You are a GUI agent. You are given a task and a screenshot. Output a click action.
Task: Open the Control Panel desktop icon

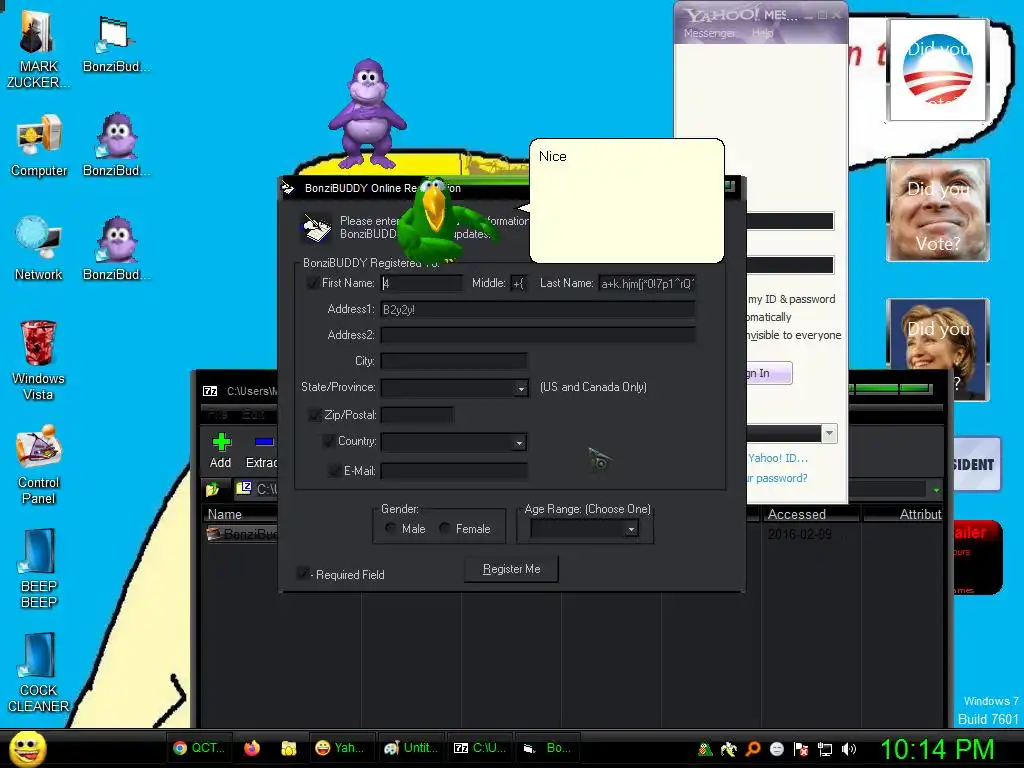tap(39, 465)
